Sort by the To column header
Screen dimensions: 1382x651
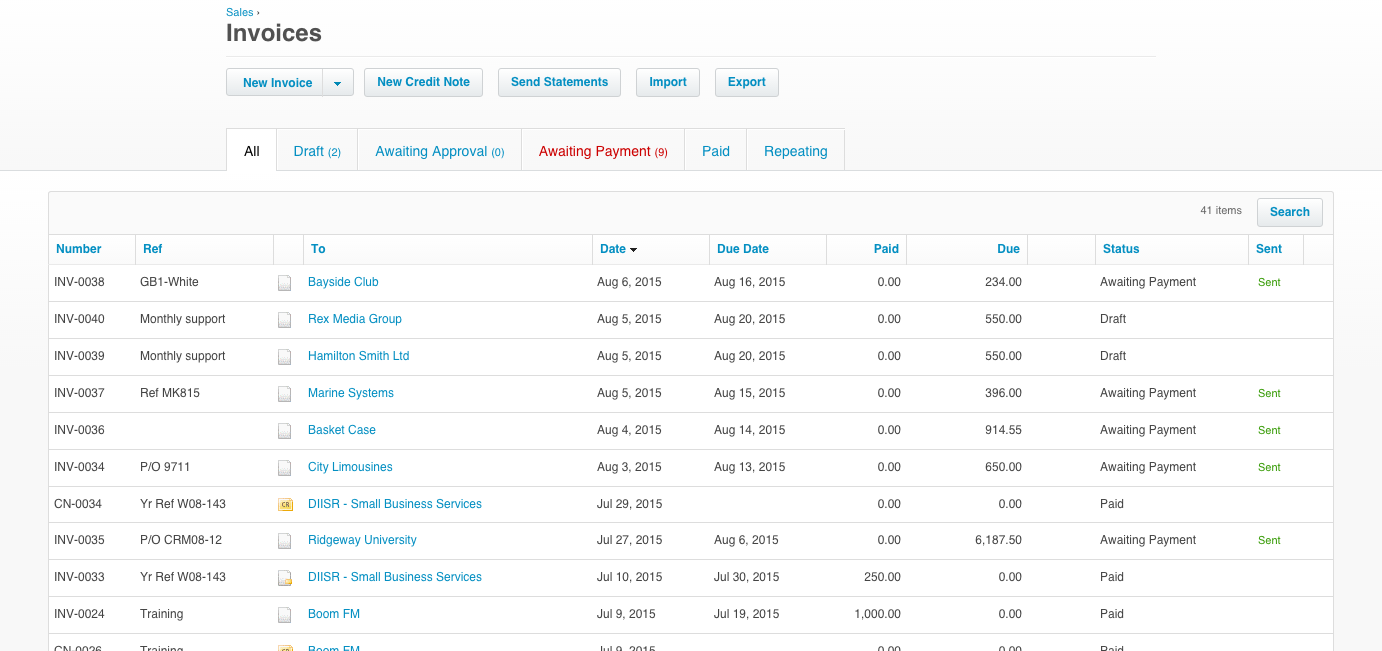tap(318, 249)
